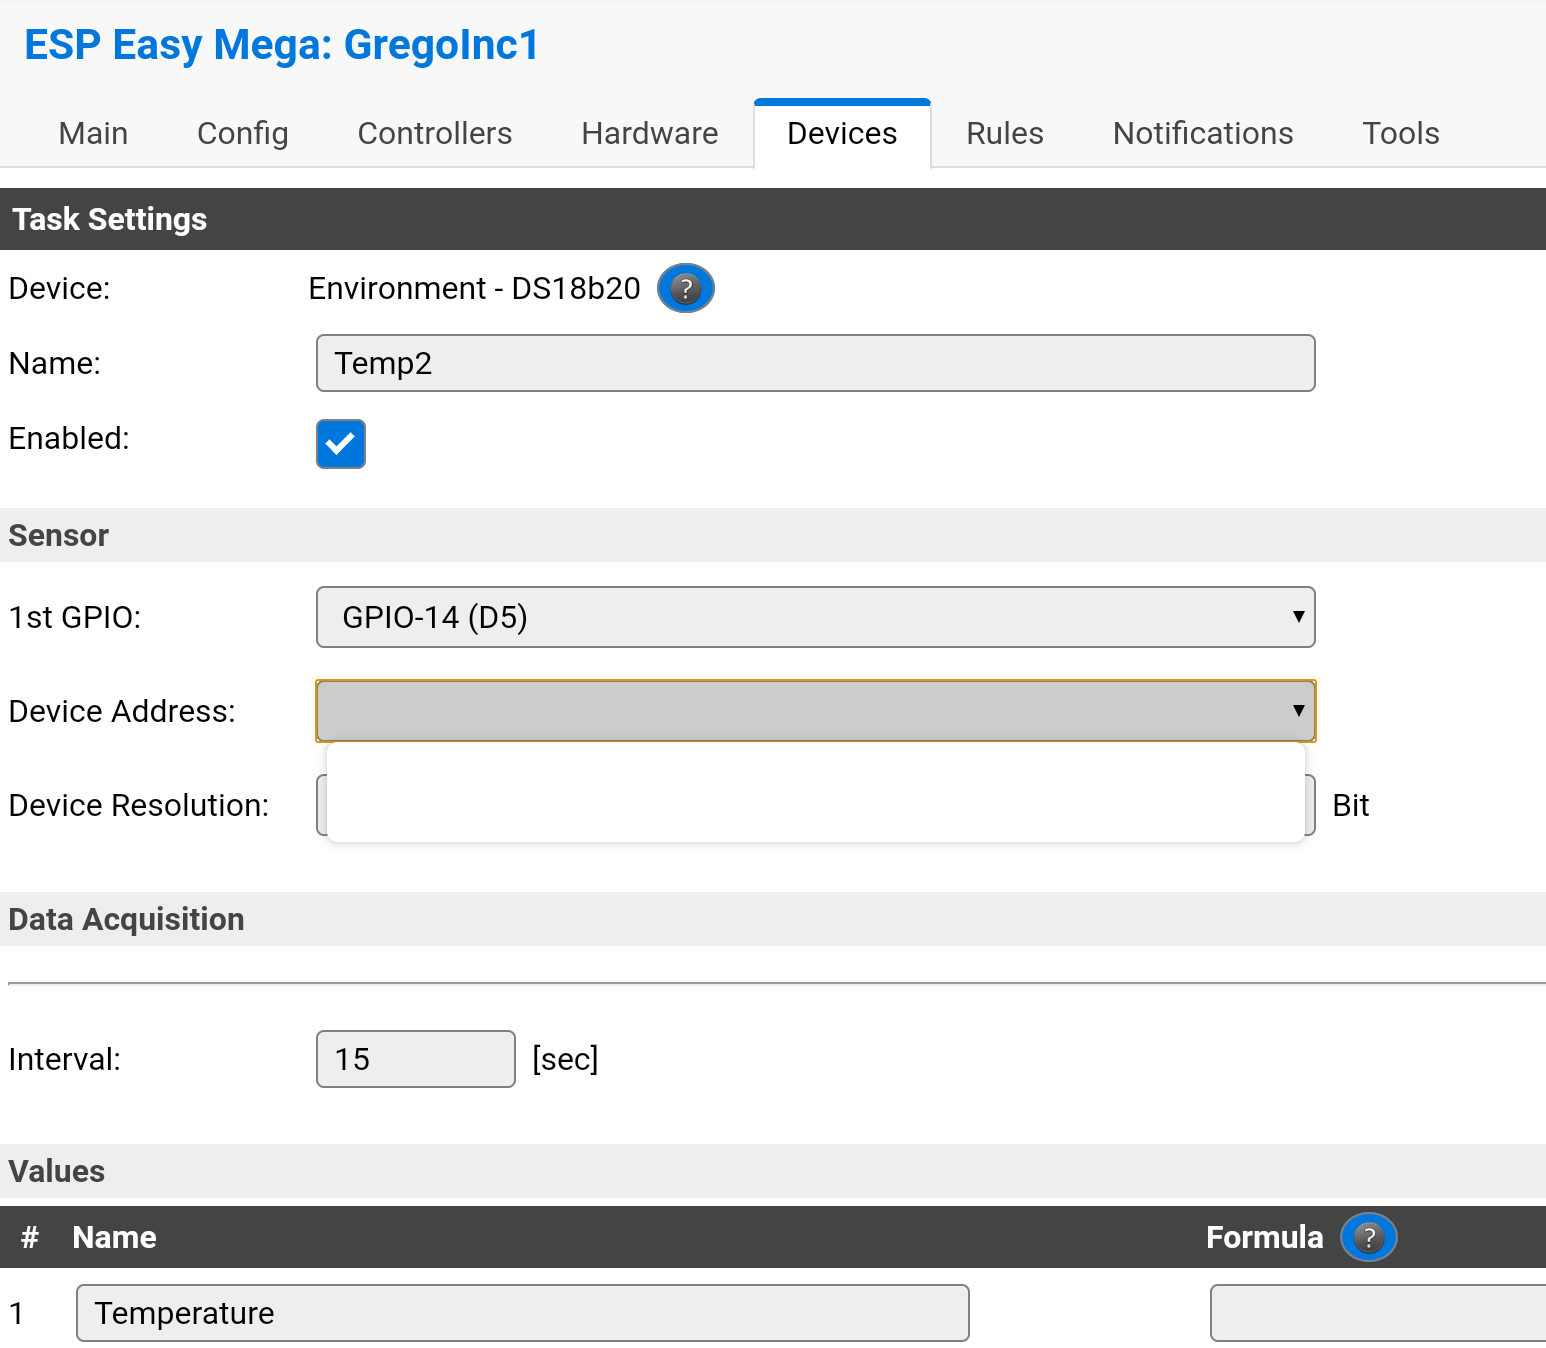Click the Environment - DS18b20 device text

pos(474,289)
